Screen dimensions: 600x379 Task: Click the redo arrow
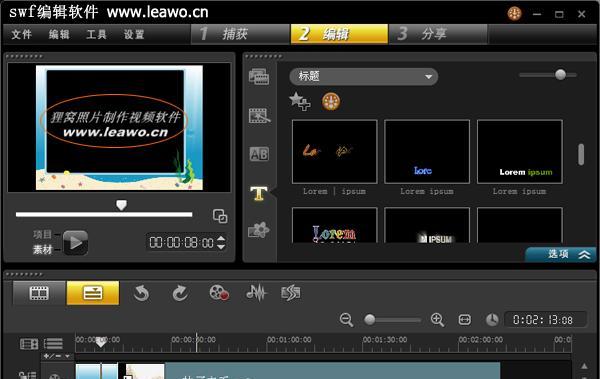tap(180, 294)
